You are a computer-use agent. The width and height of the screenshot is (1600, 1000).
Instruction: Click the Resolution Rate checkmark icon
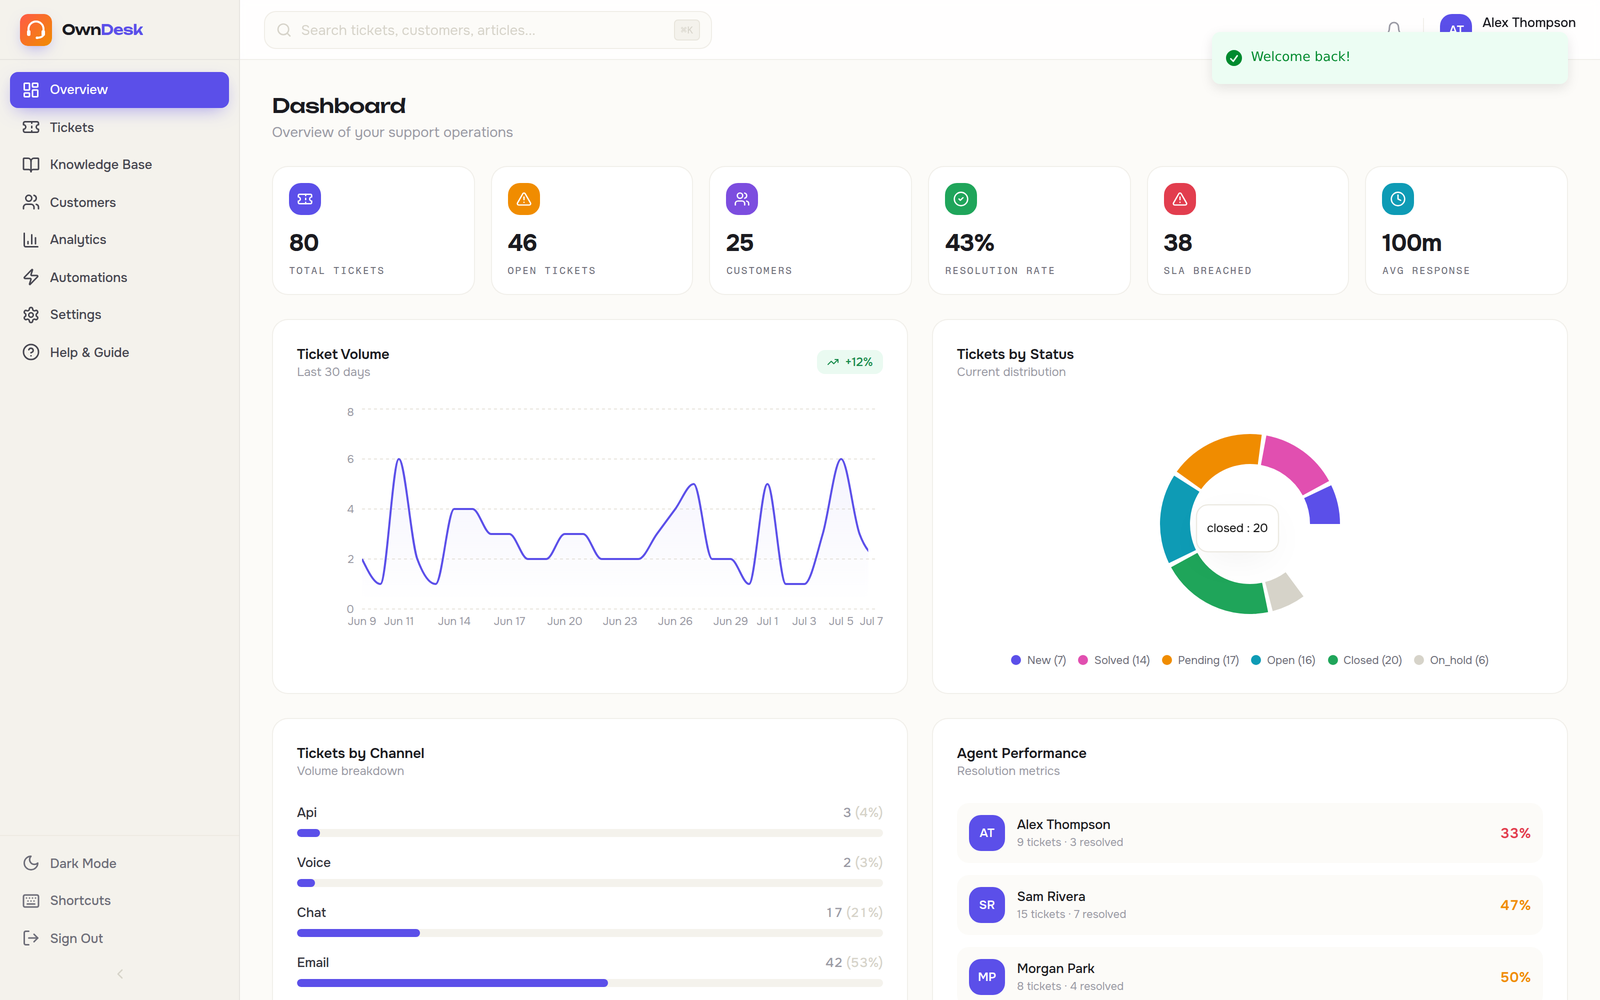(x=961, y=199)
